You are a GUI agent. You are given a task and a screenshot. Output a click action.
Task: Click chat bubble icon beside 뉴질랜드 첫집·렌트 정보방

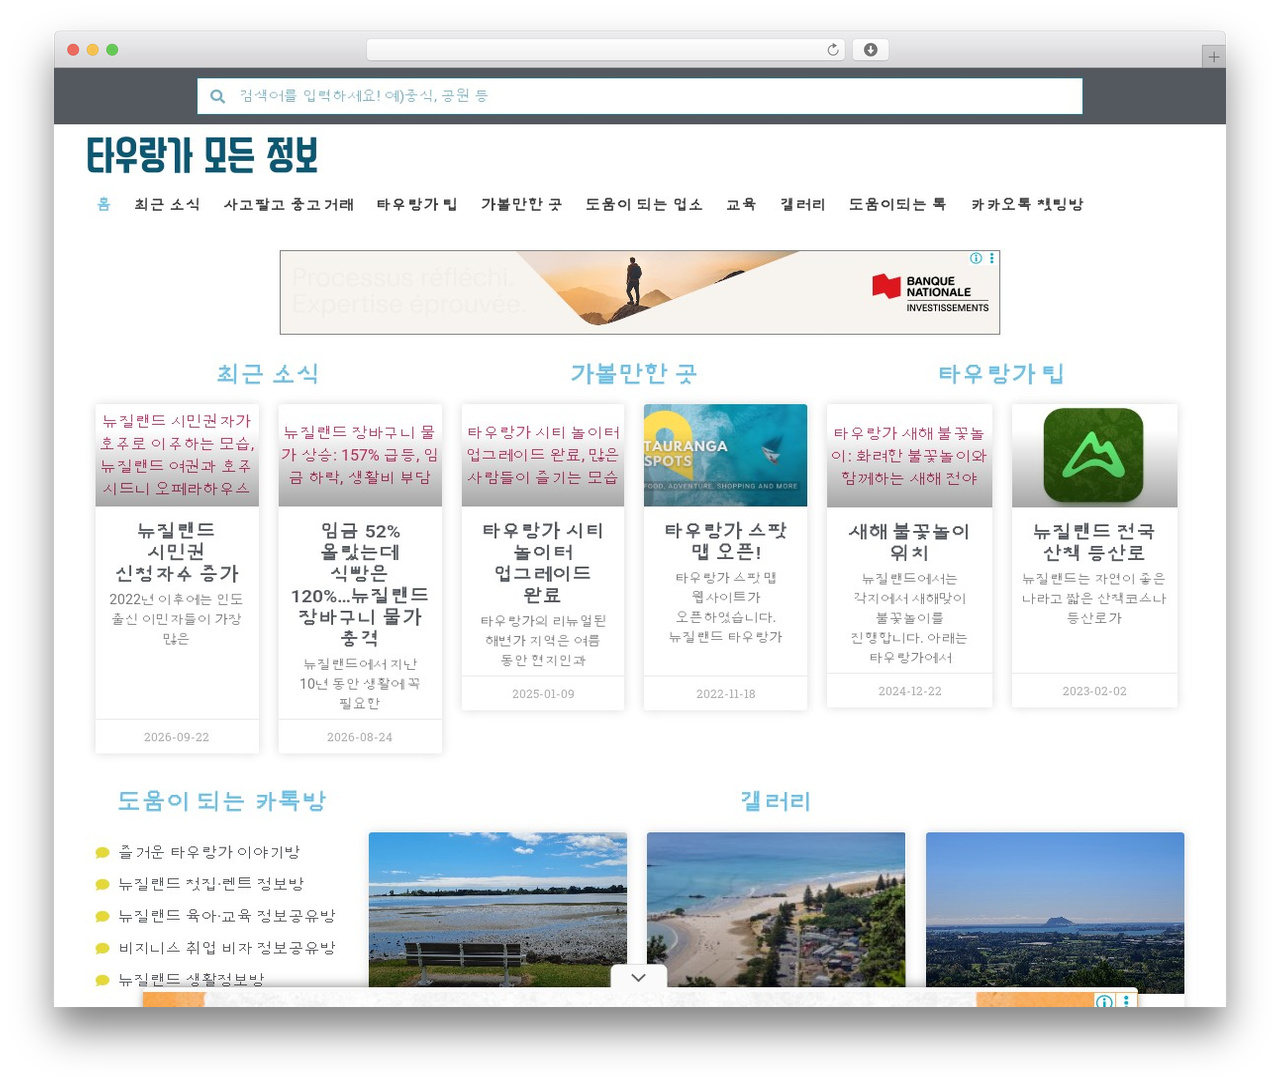(x=102, y=885)
